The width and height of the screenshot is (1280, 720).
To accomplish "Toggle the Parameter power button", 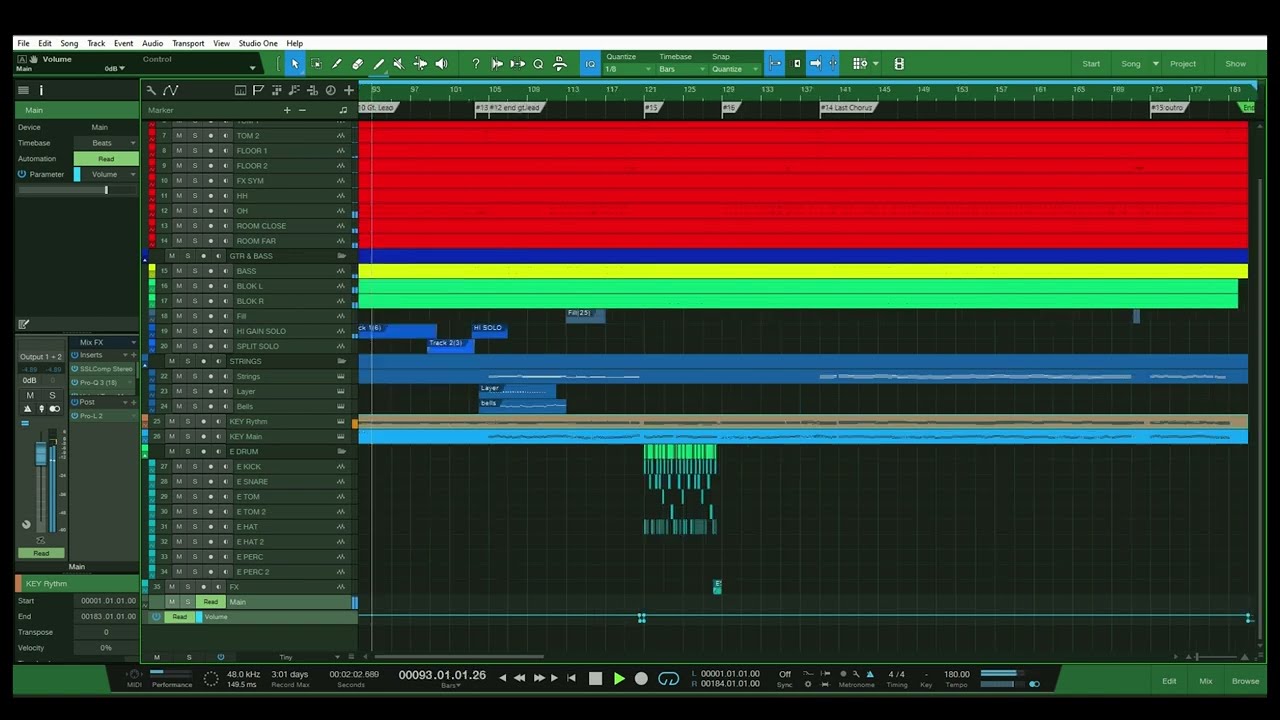I will [22, 174].
